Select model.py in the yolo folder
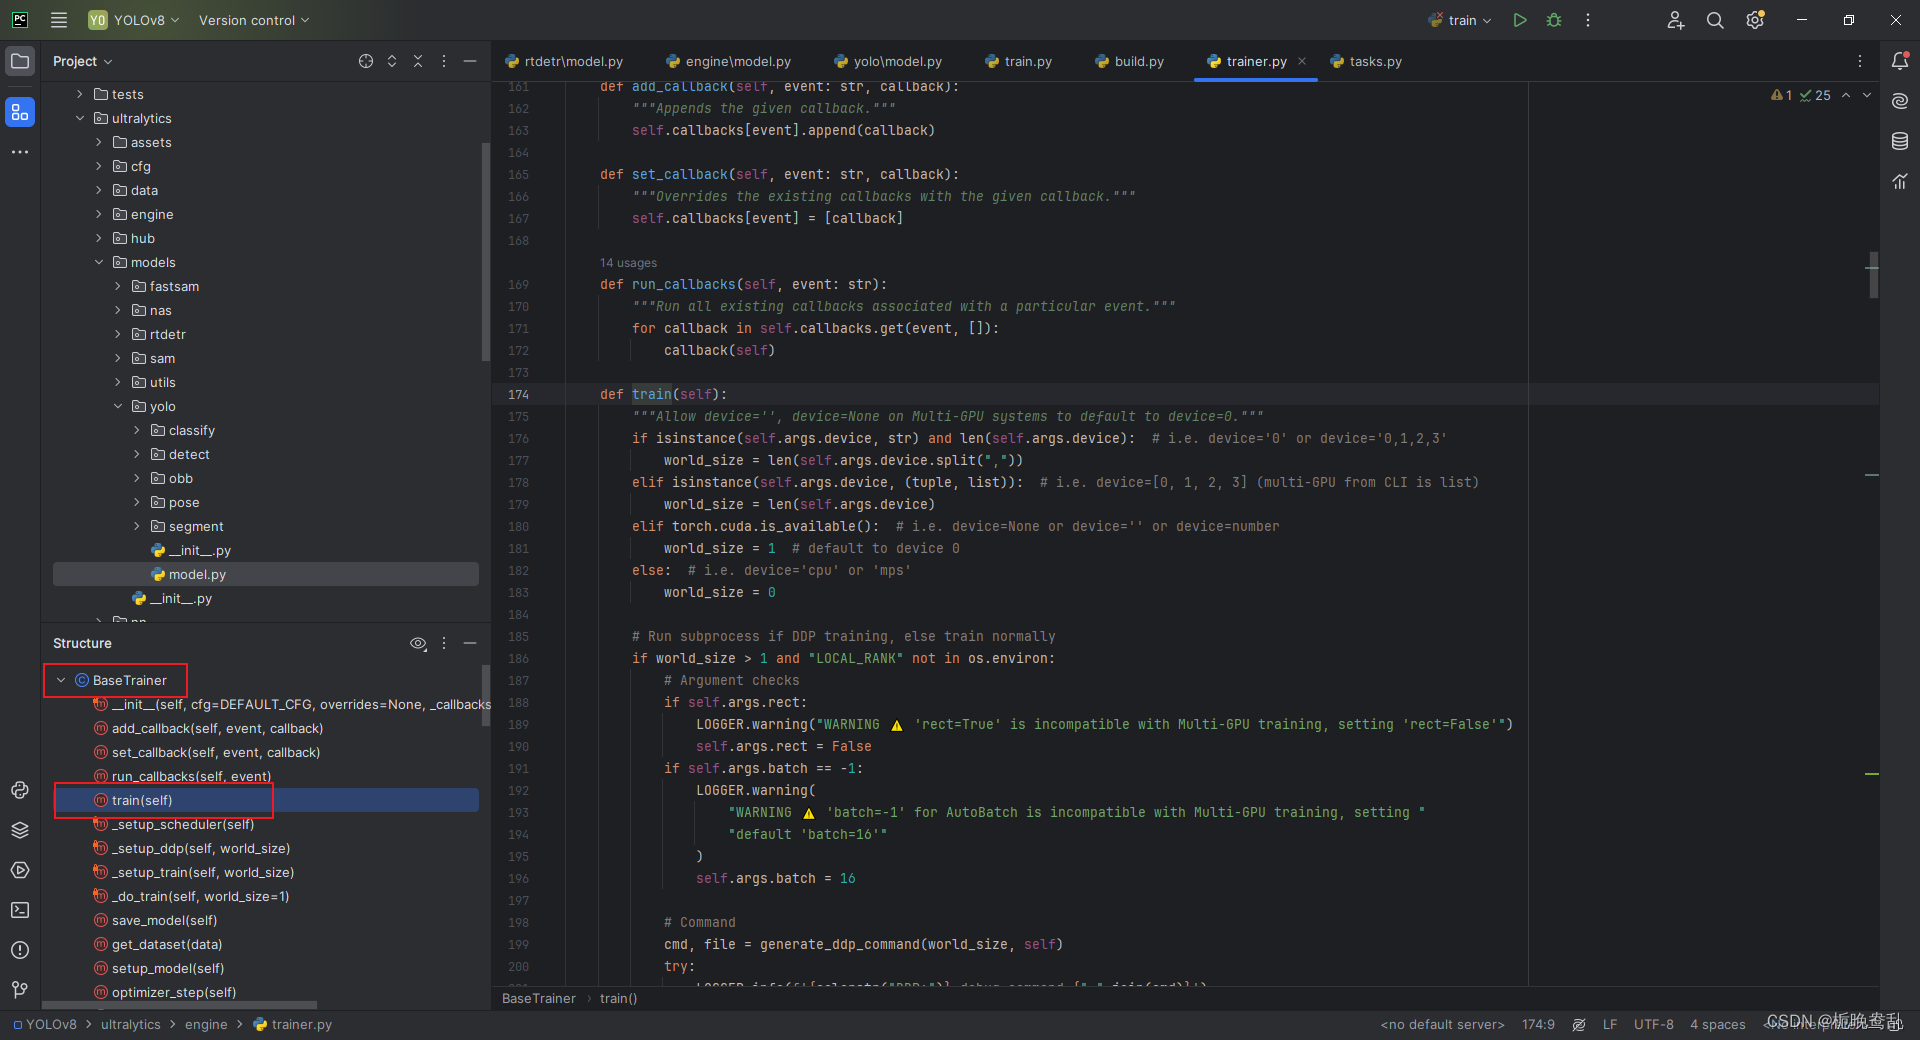Screen dimensions: 1920x1040 coord(266,574)
